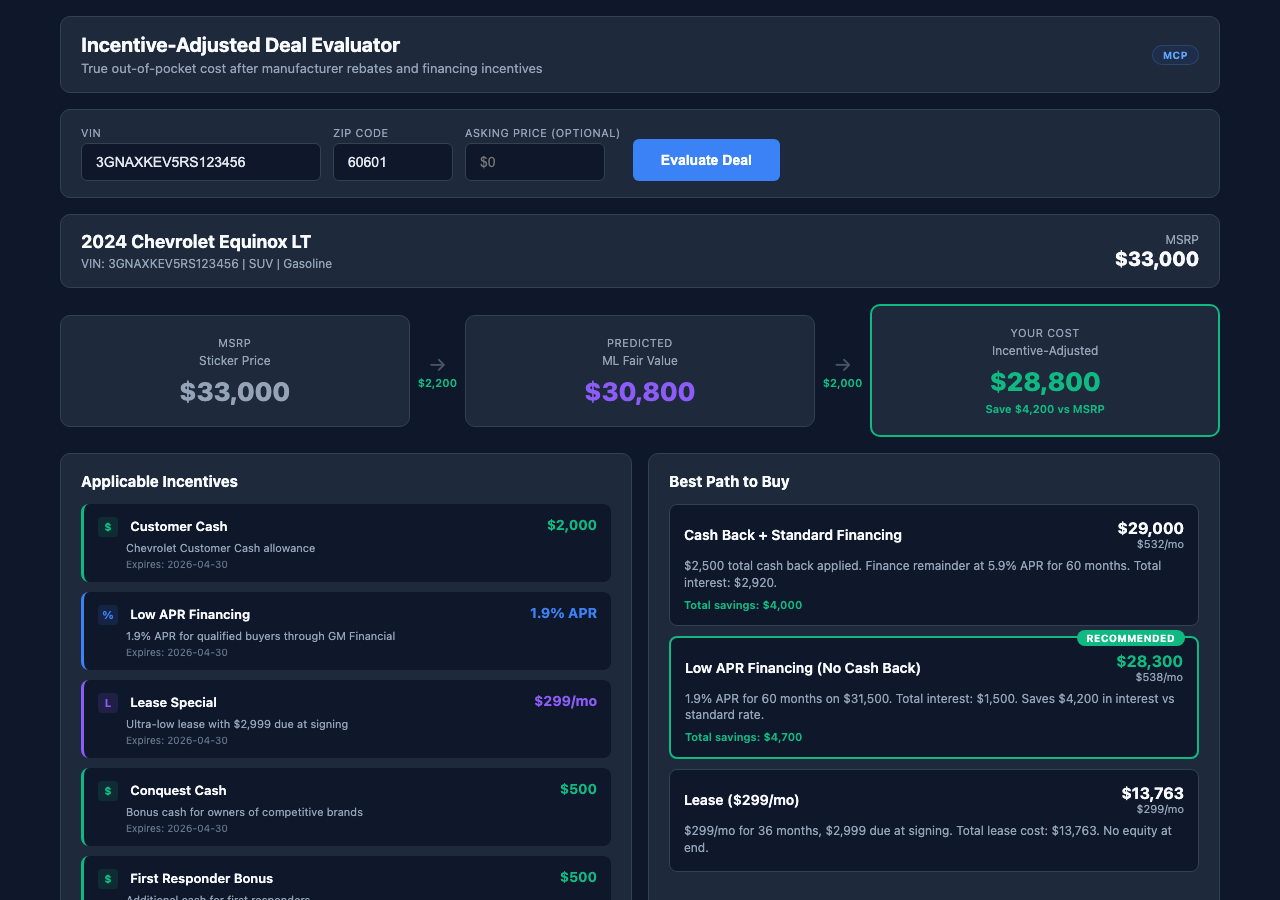Click Total savings: $4,700 text
Image resolution: width=1280 pixels, height=900 pixels.
coord(743,736)
